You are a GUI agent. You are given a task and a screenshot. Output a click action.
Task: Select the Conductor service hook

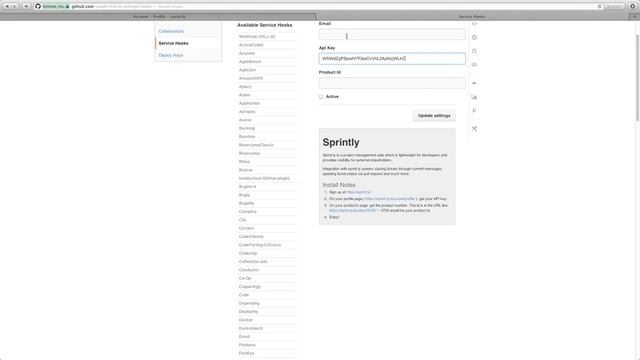[249, 270]
